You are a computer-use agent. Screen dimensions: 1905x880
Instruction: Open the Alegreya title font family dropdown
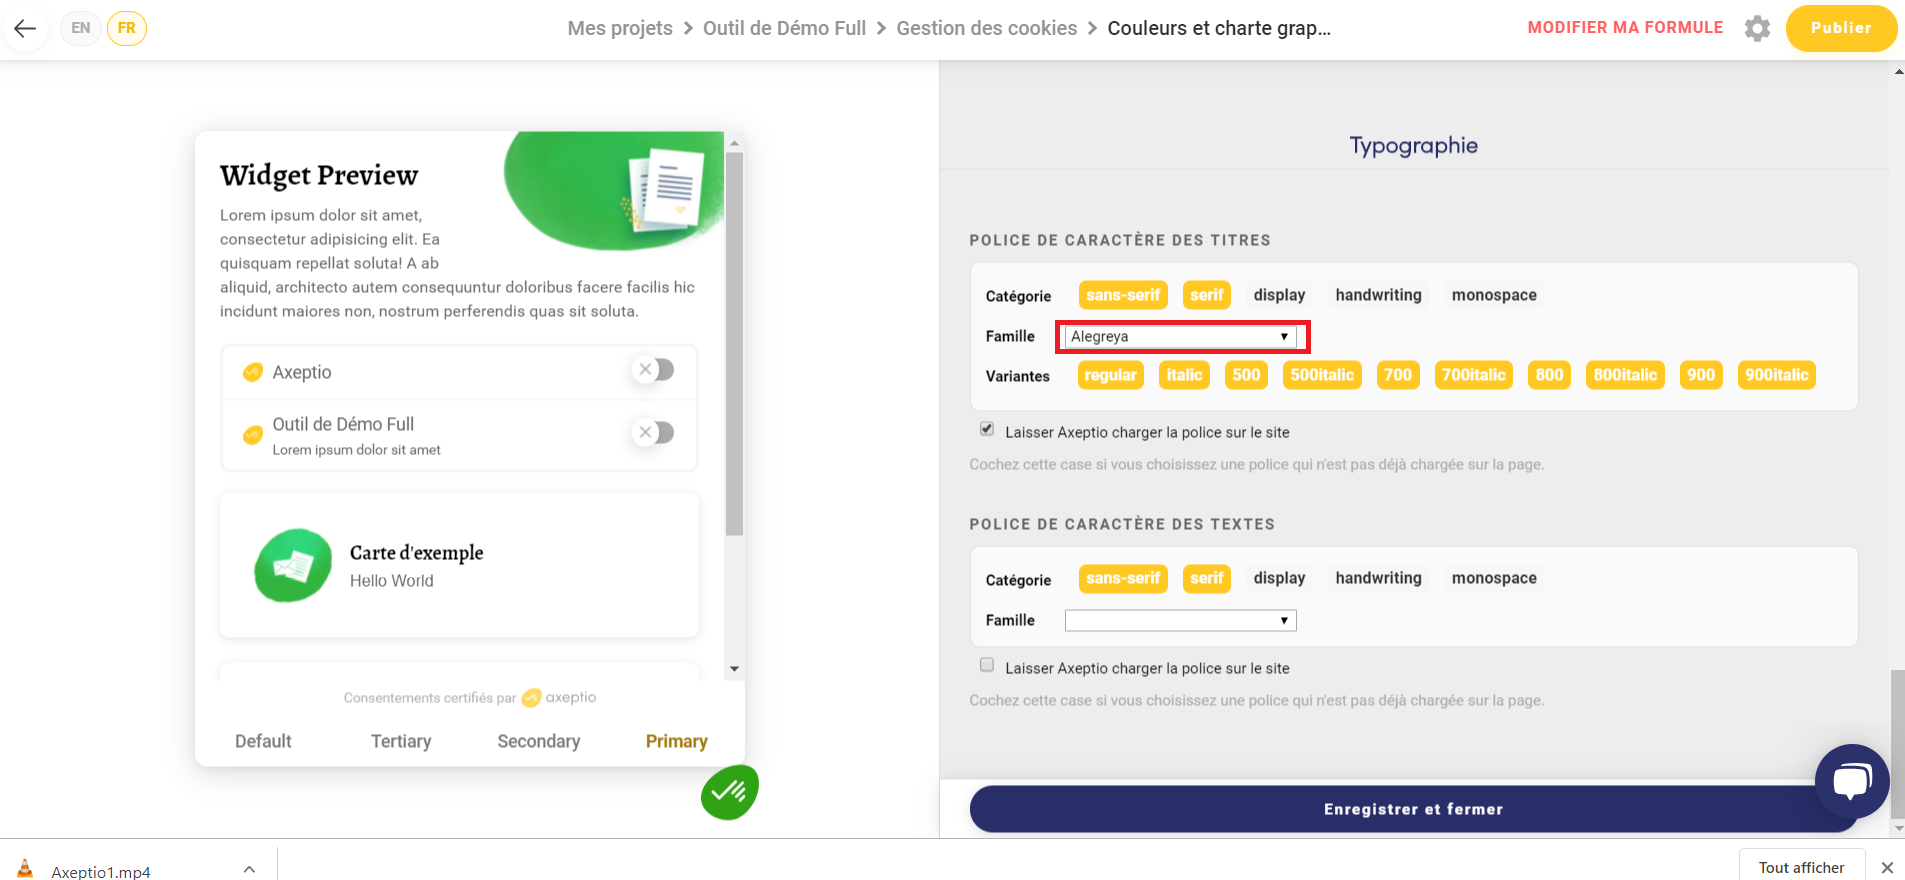coord(1181,337)
